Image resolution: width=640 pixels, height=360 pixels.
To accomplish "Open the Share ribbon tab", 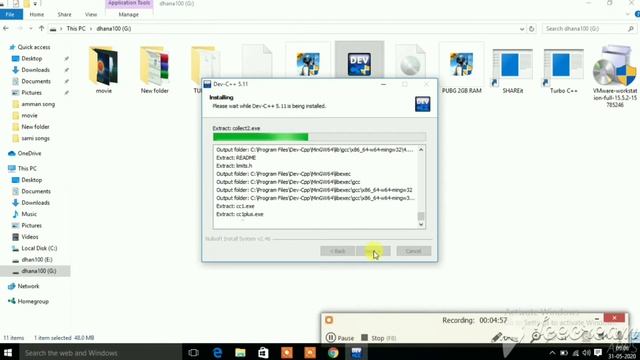I will [x=64, y=14].
